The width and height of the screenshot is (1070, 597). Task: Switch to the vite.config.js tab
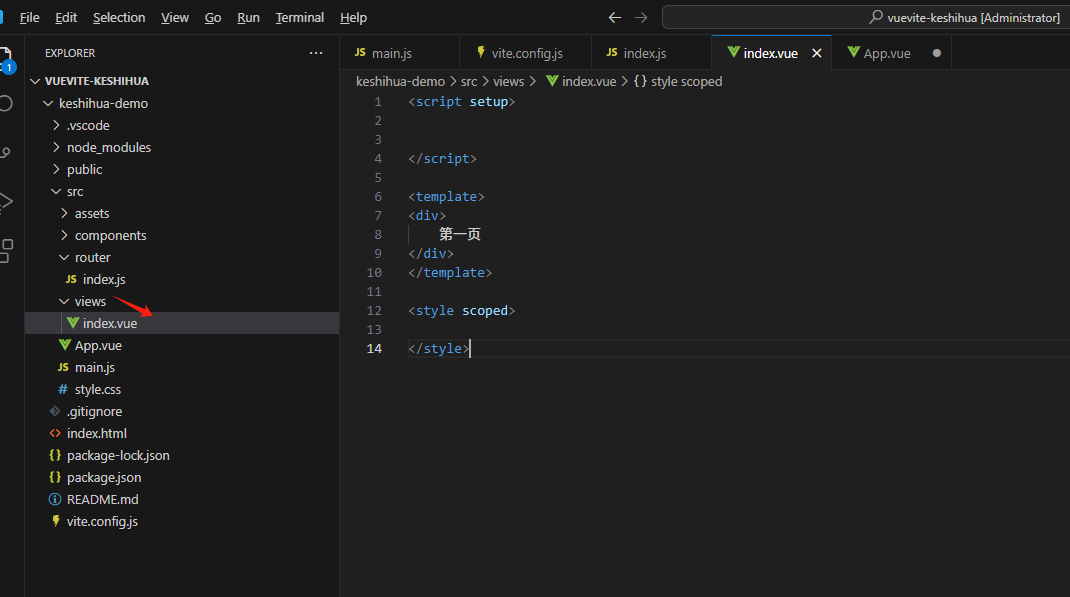pos(526,53)
